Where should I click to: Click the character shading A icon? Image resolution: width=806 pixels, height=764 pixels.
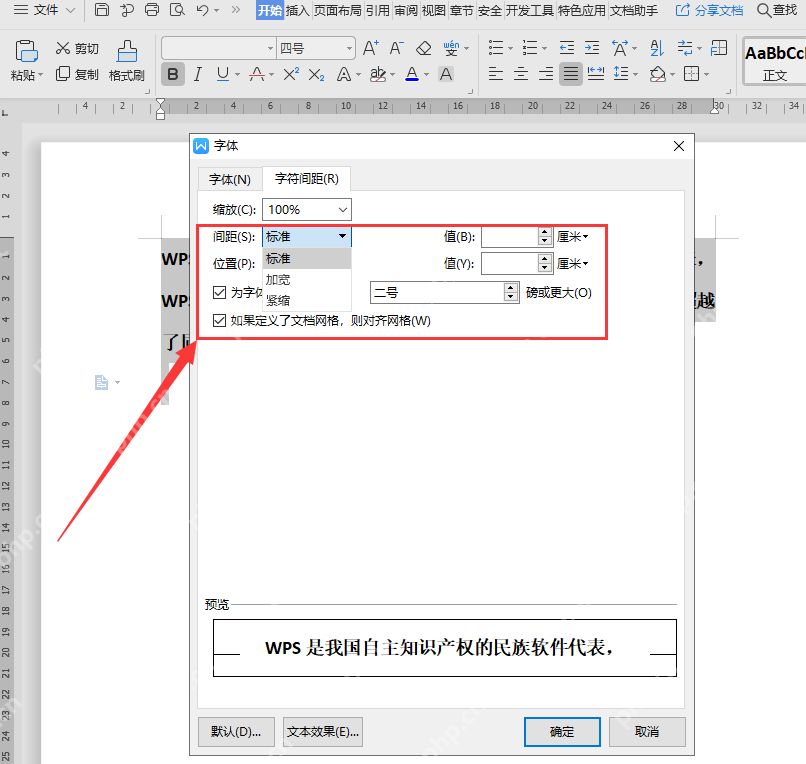pos(446,75)
